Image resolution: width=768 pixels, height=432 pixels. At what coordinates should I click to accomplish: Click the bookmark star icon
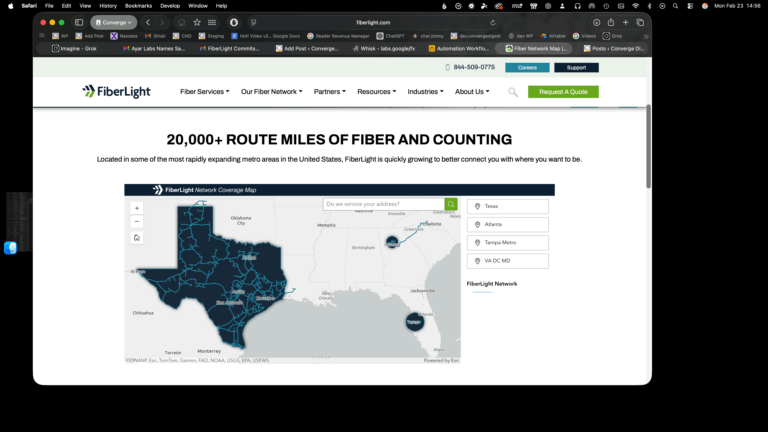pos(197,23)
